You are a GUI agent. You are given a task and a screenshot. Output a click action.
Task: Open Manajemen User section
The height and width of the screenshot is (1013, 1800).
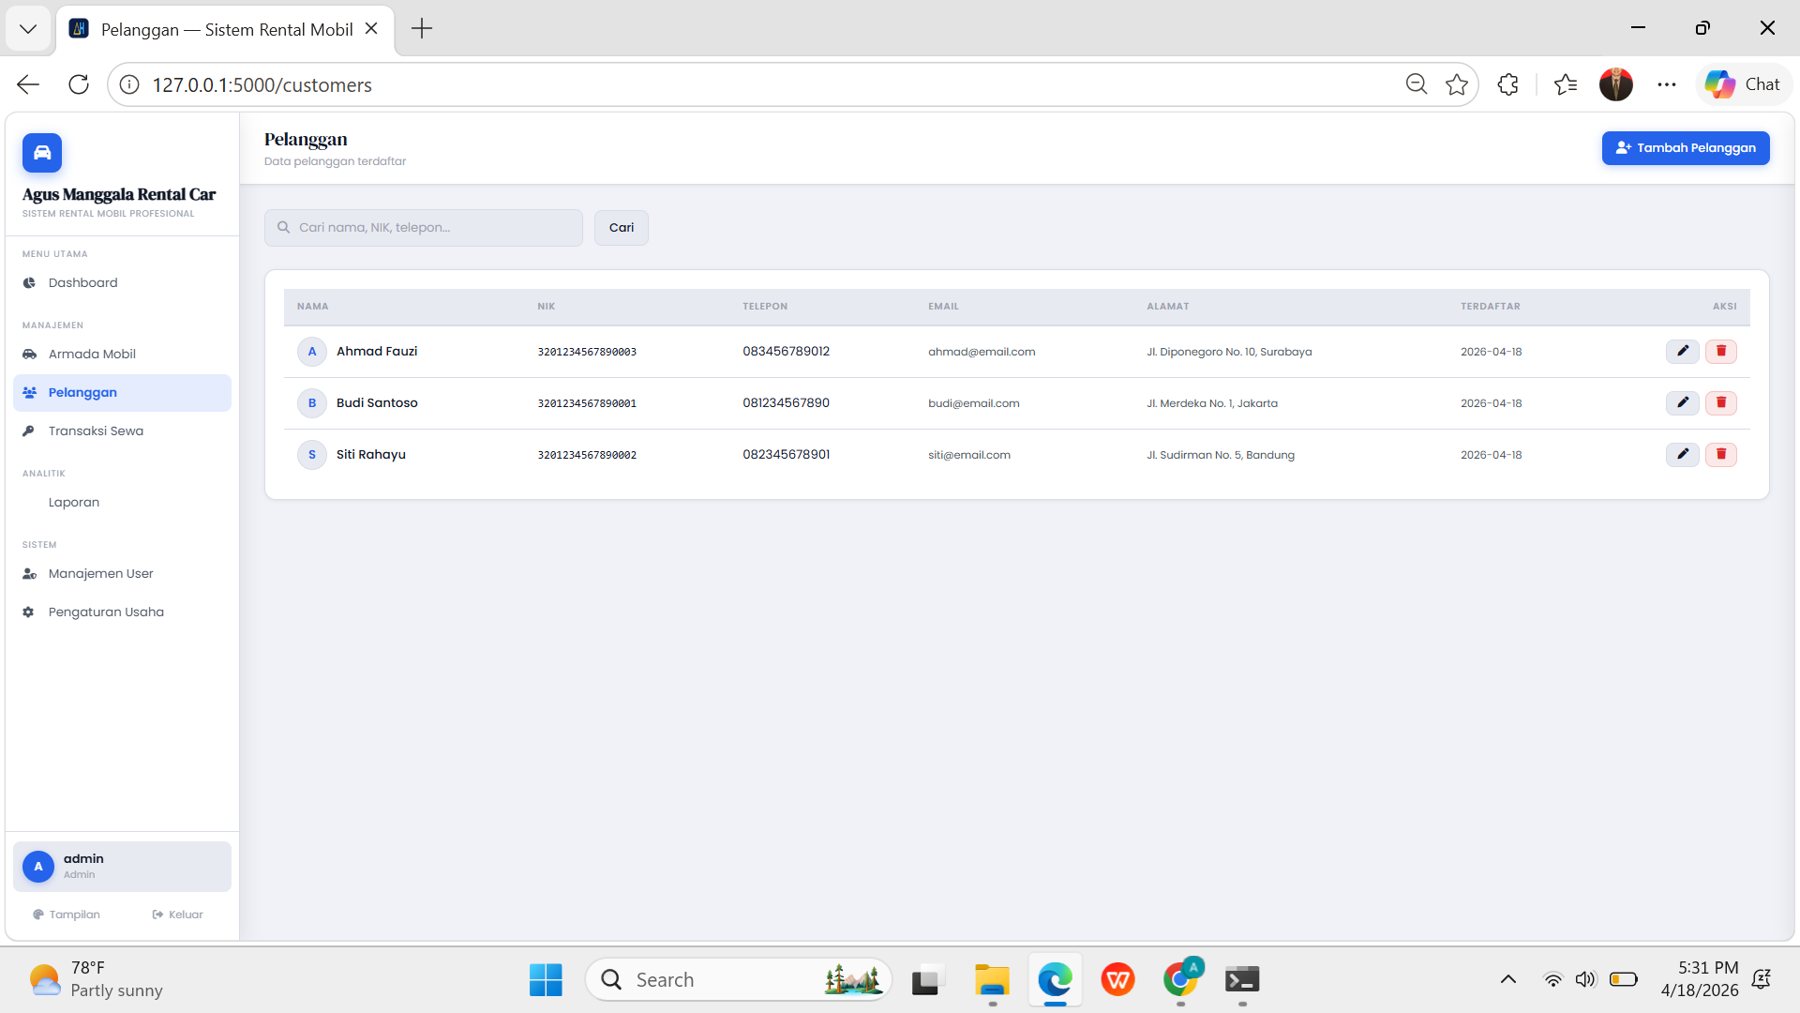[x=101, y=574]
